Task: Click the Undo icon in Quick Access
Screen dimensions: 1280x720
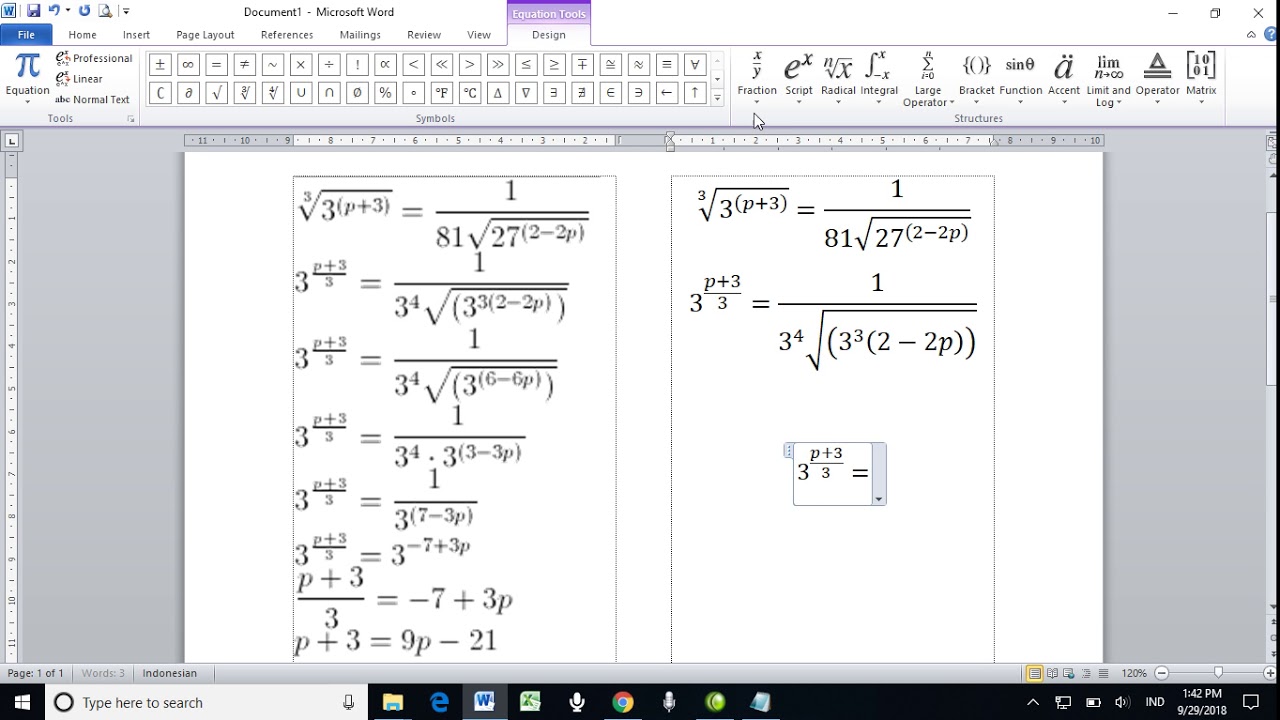Action: (54, 11)
